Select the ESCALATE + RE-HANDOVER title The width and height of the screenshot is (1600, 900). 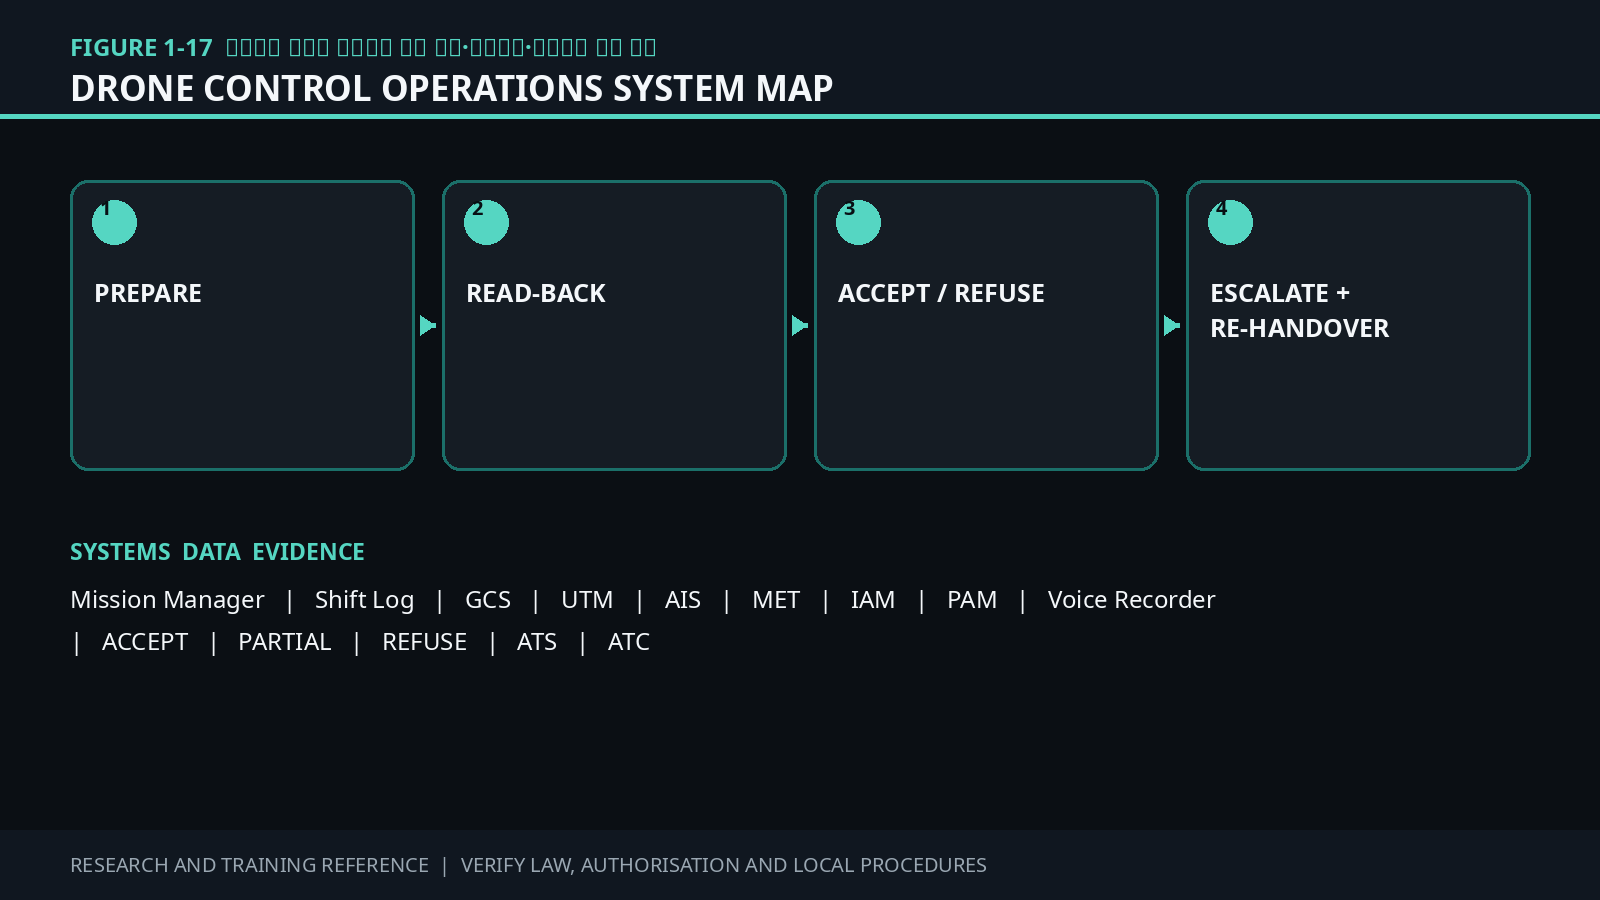[1299, 310]
